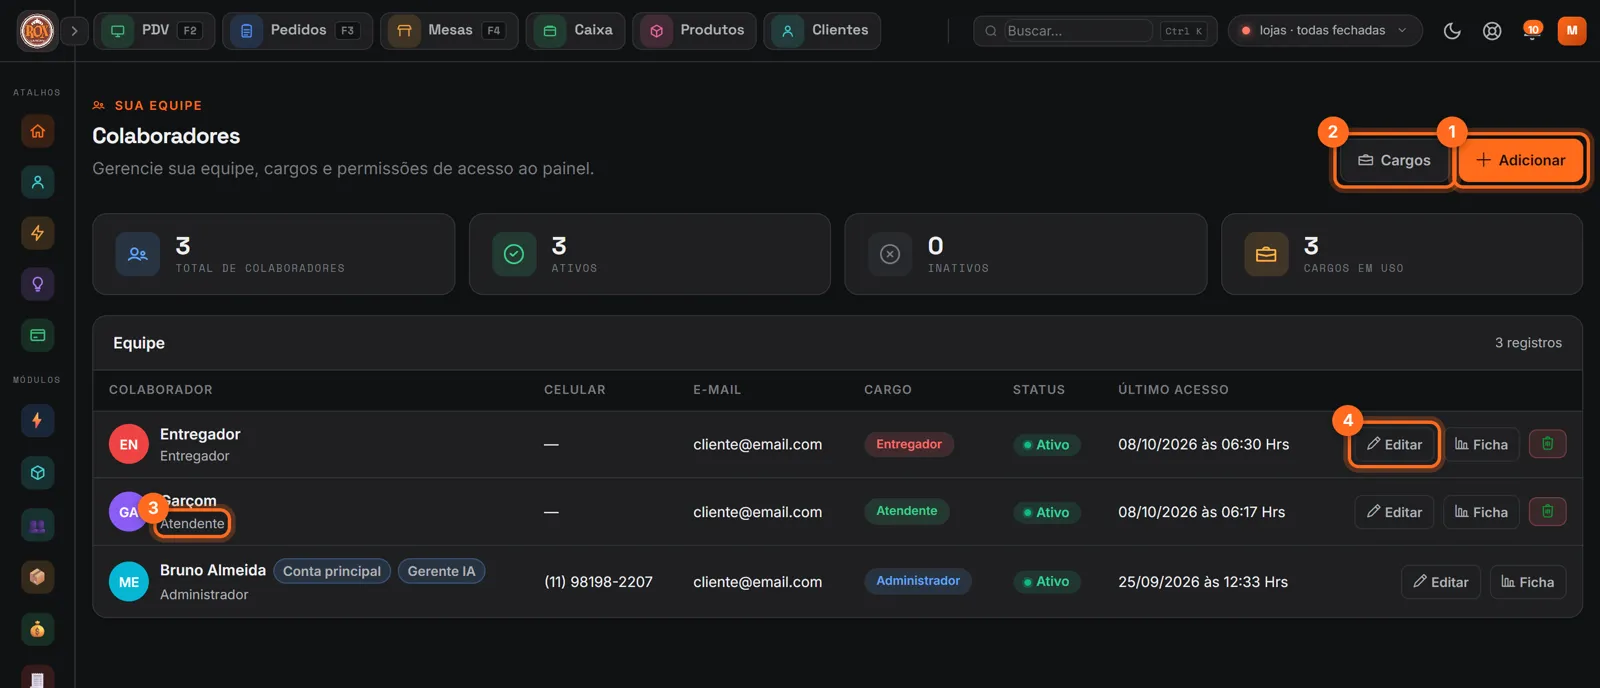Viewport: 1600px width, 688px height.
Task: Open notifications bell with 10 badge
Action: pyautogui.click(x=1532, y=31)
